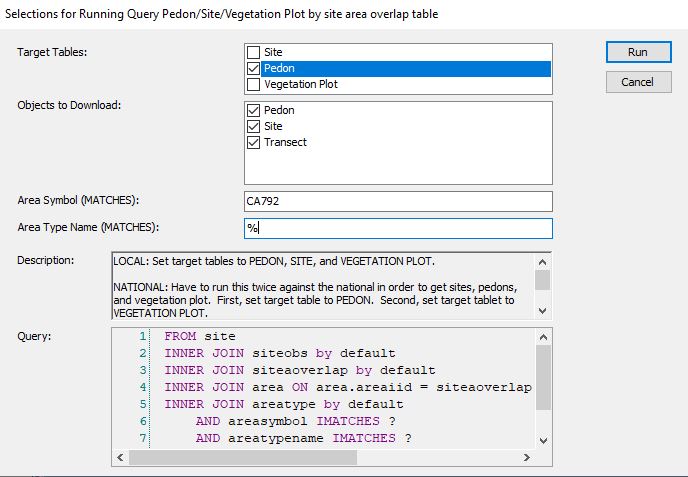Viewport: 688px width, 477px height.
Task: Click the Description box scroll down arrow
Action: 543,311
